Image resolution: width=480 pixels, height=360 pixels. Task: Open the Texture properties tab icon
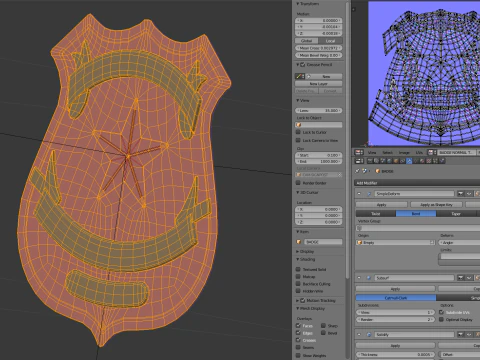coord(429,161)
